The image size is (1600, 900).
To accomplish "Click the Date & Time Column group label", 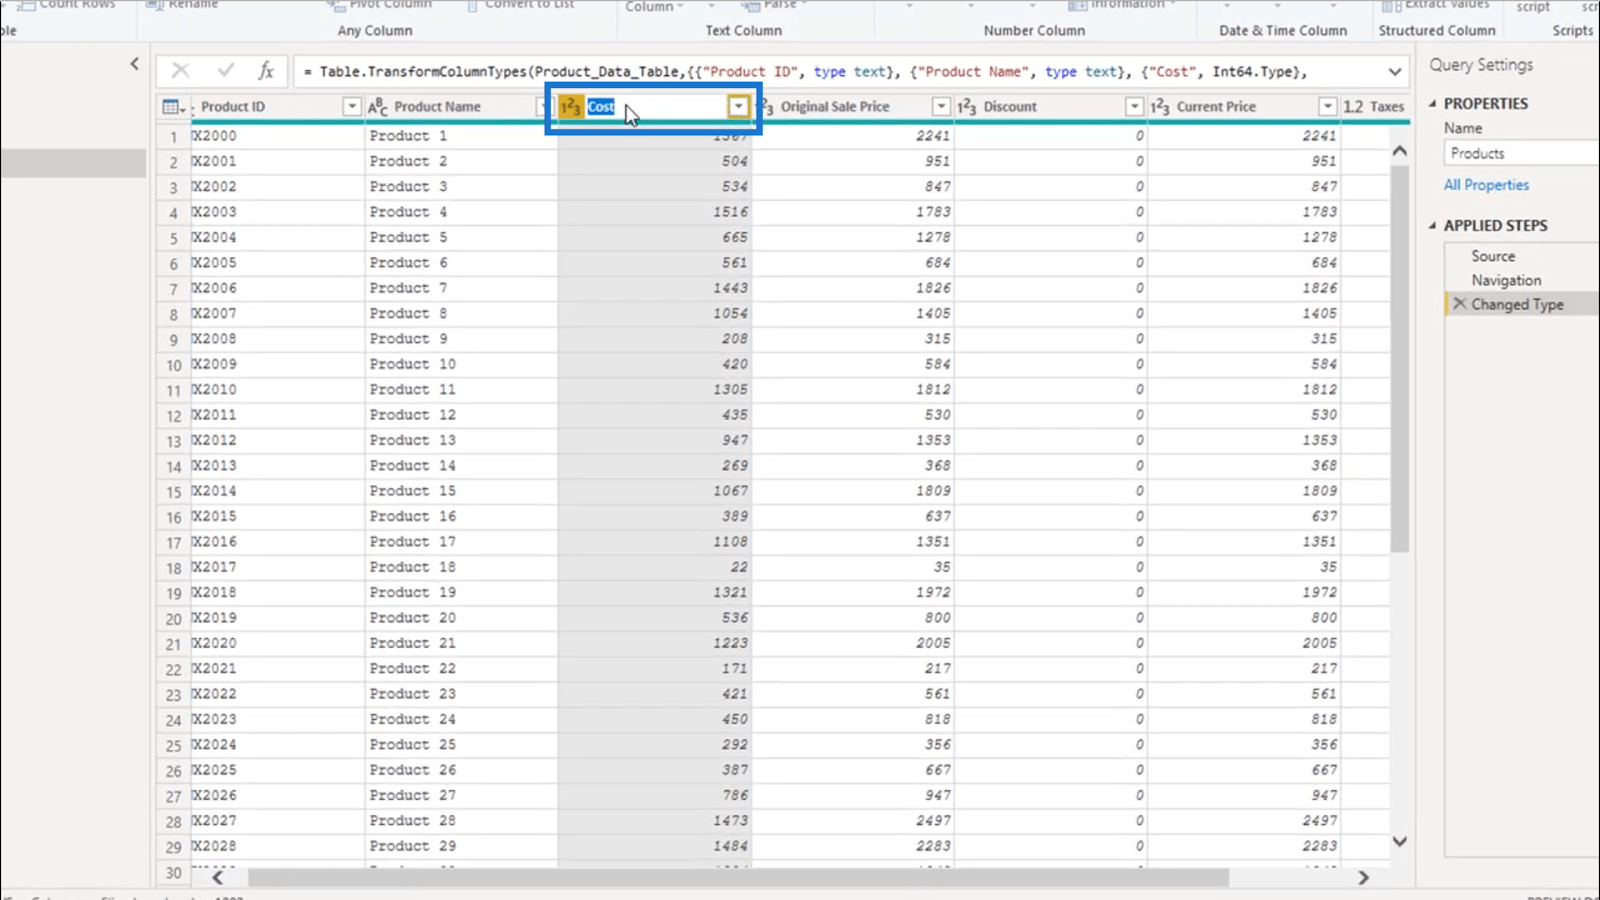I will [x=1283, y=30].
